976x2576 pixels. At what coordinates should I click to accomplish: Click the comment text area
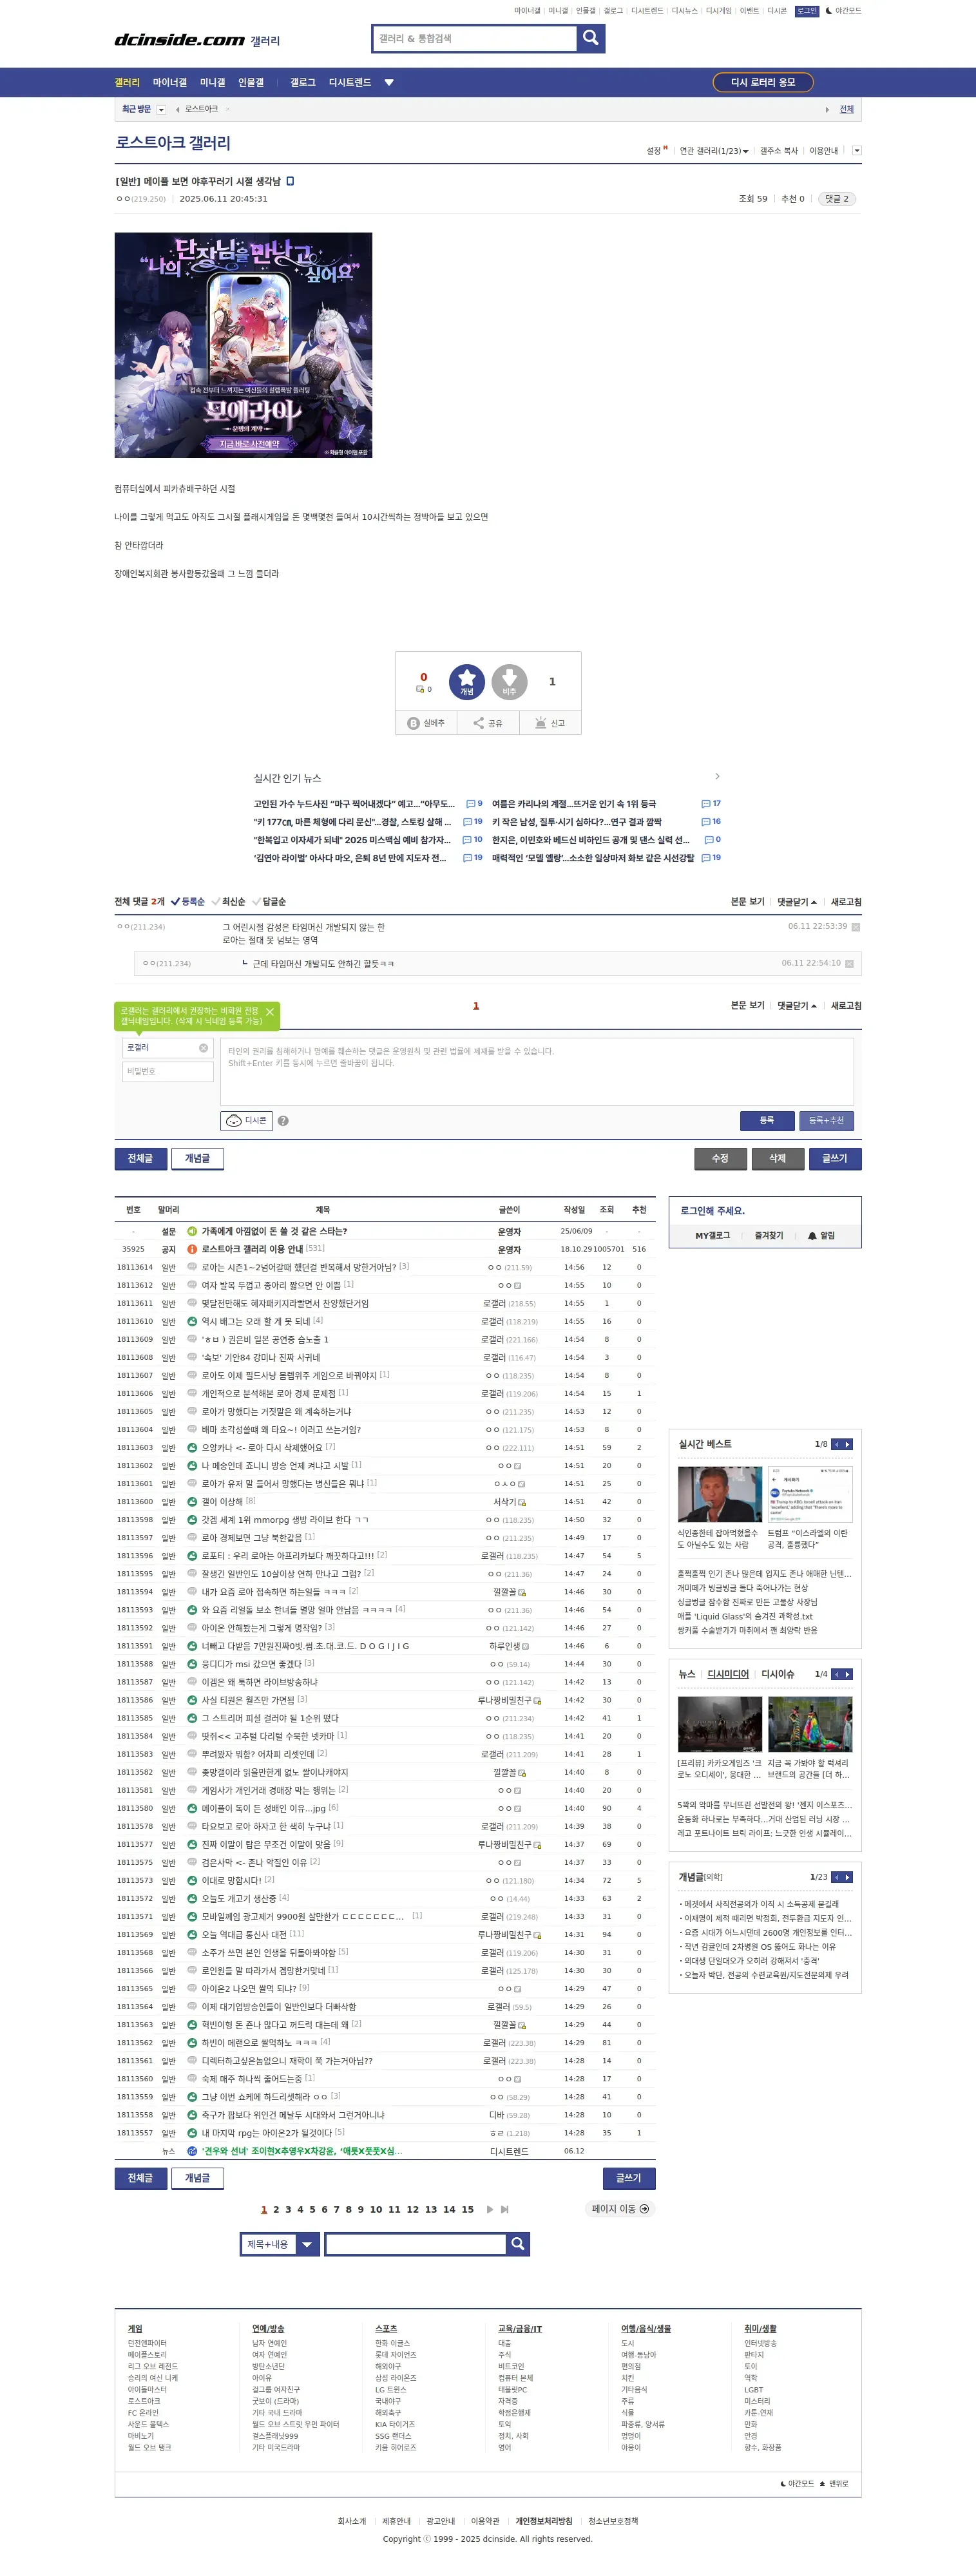pos(537,1071)
